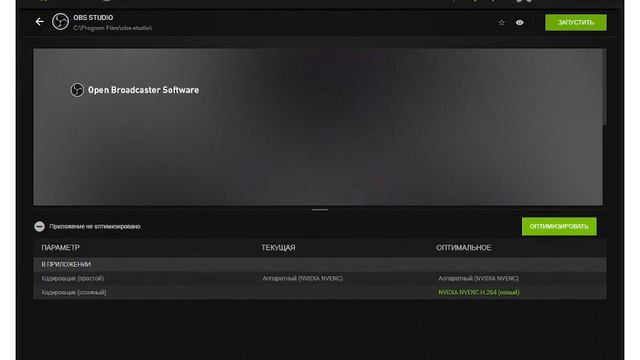Click the OBS STUDIO title text

(x=93, y=18)
